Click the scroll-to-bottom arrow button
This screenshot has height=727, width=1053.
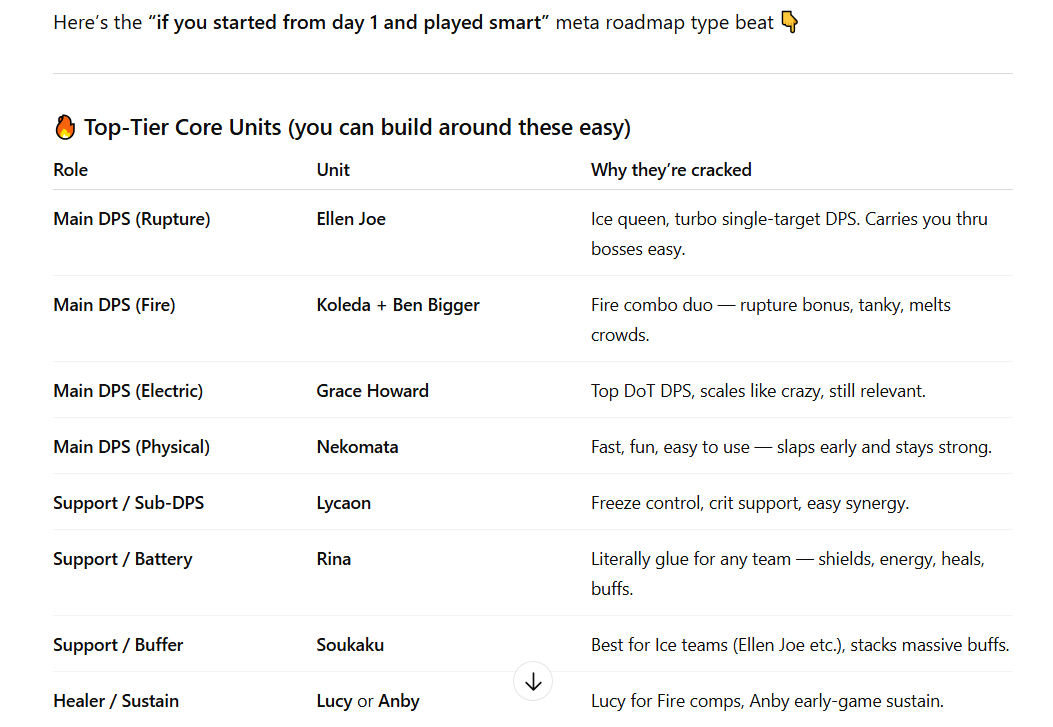coord(532,682)
